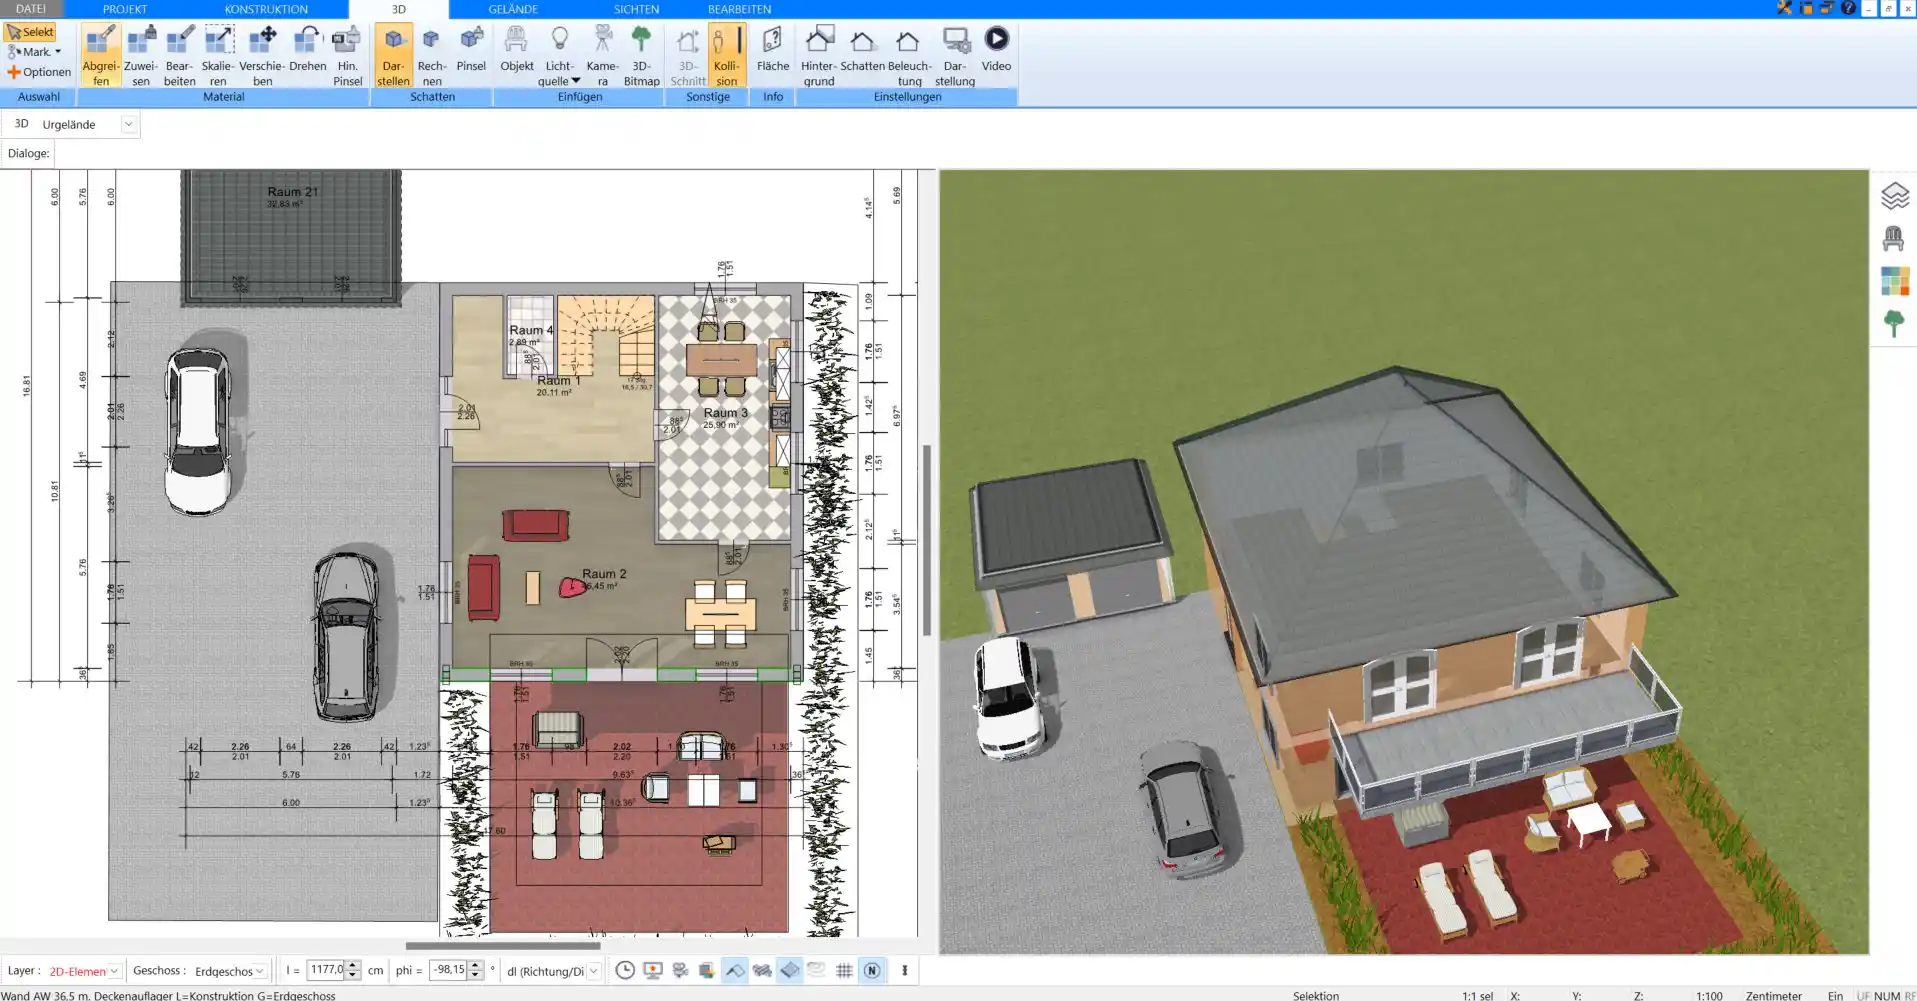Expand the Urgelände view dropdown
The image size is (1917, 1001).
[128, 124]
